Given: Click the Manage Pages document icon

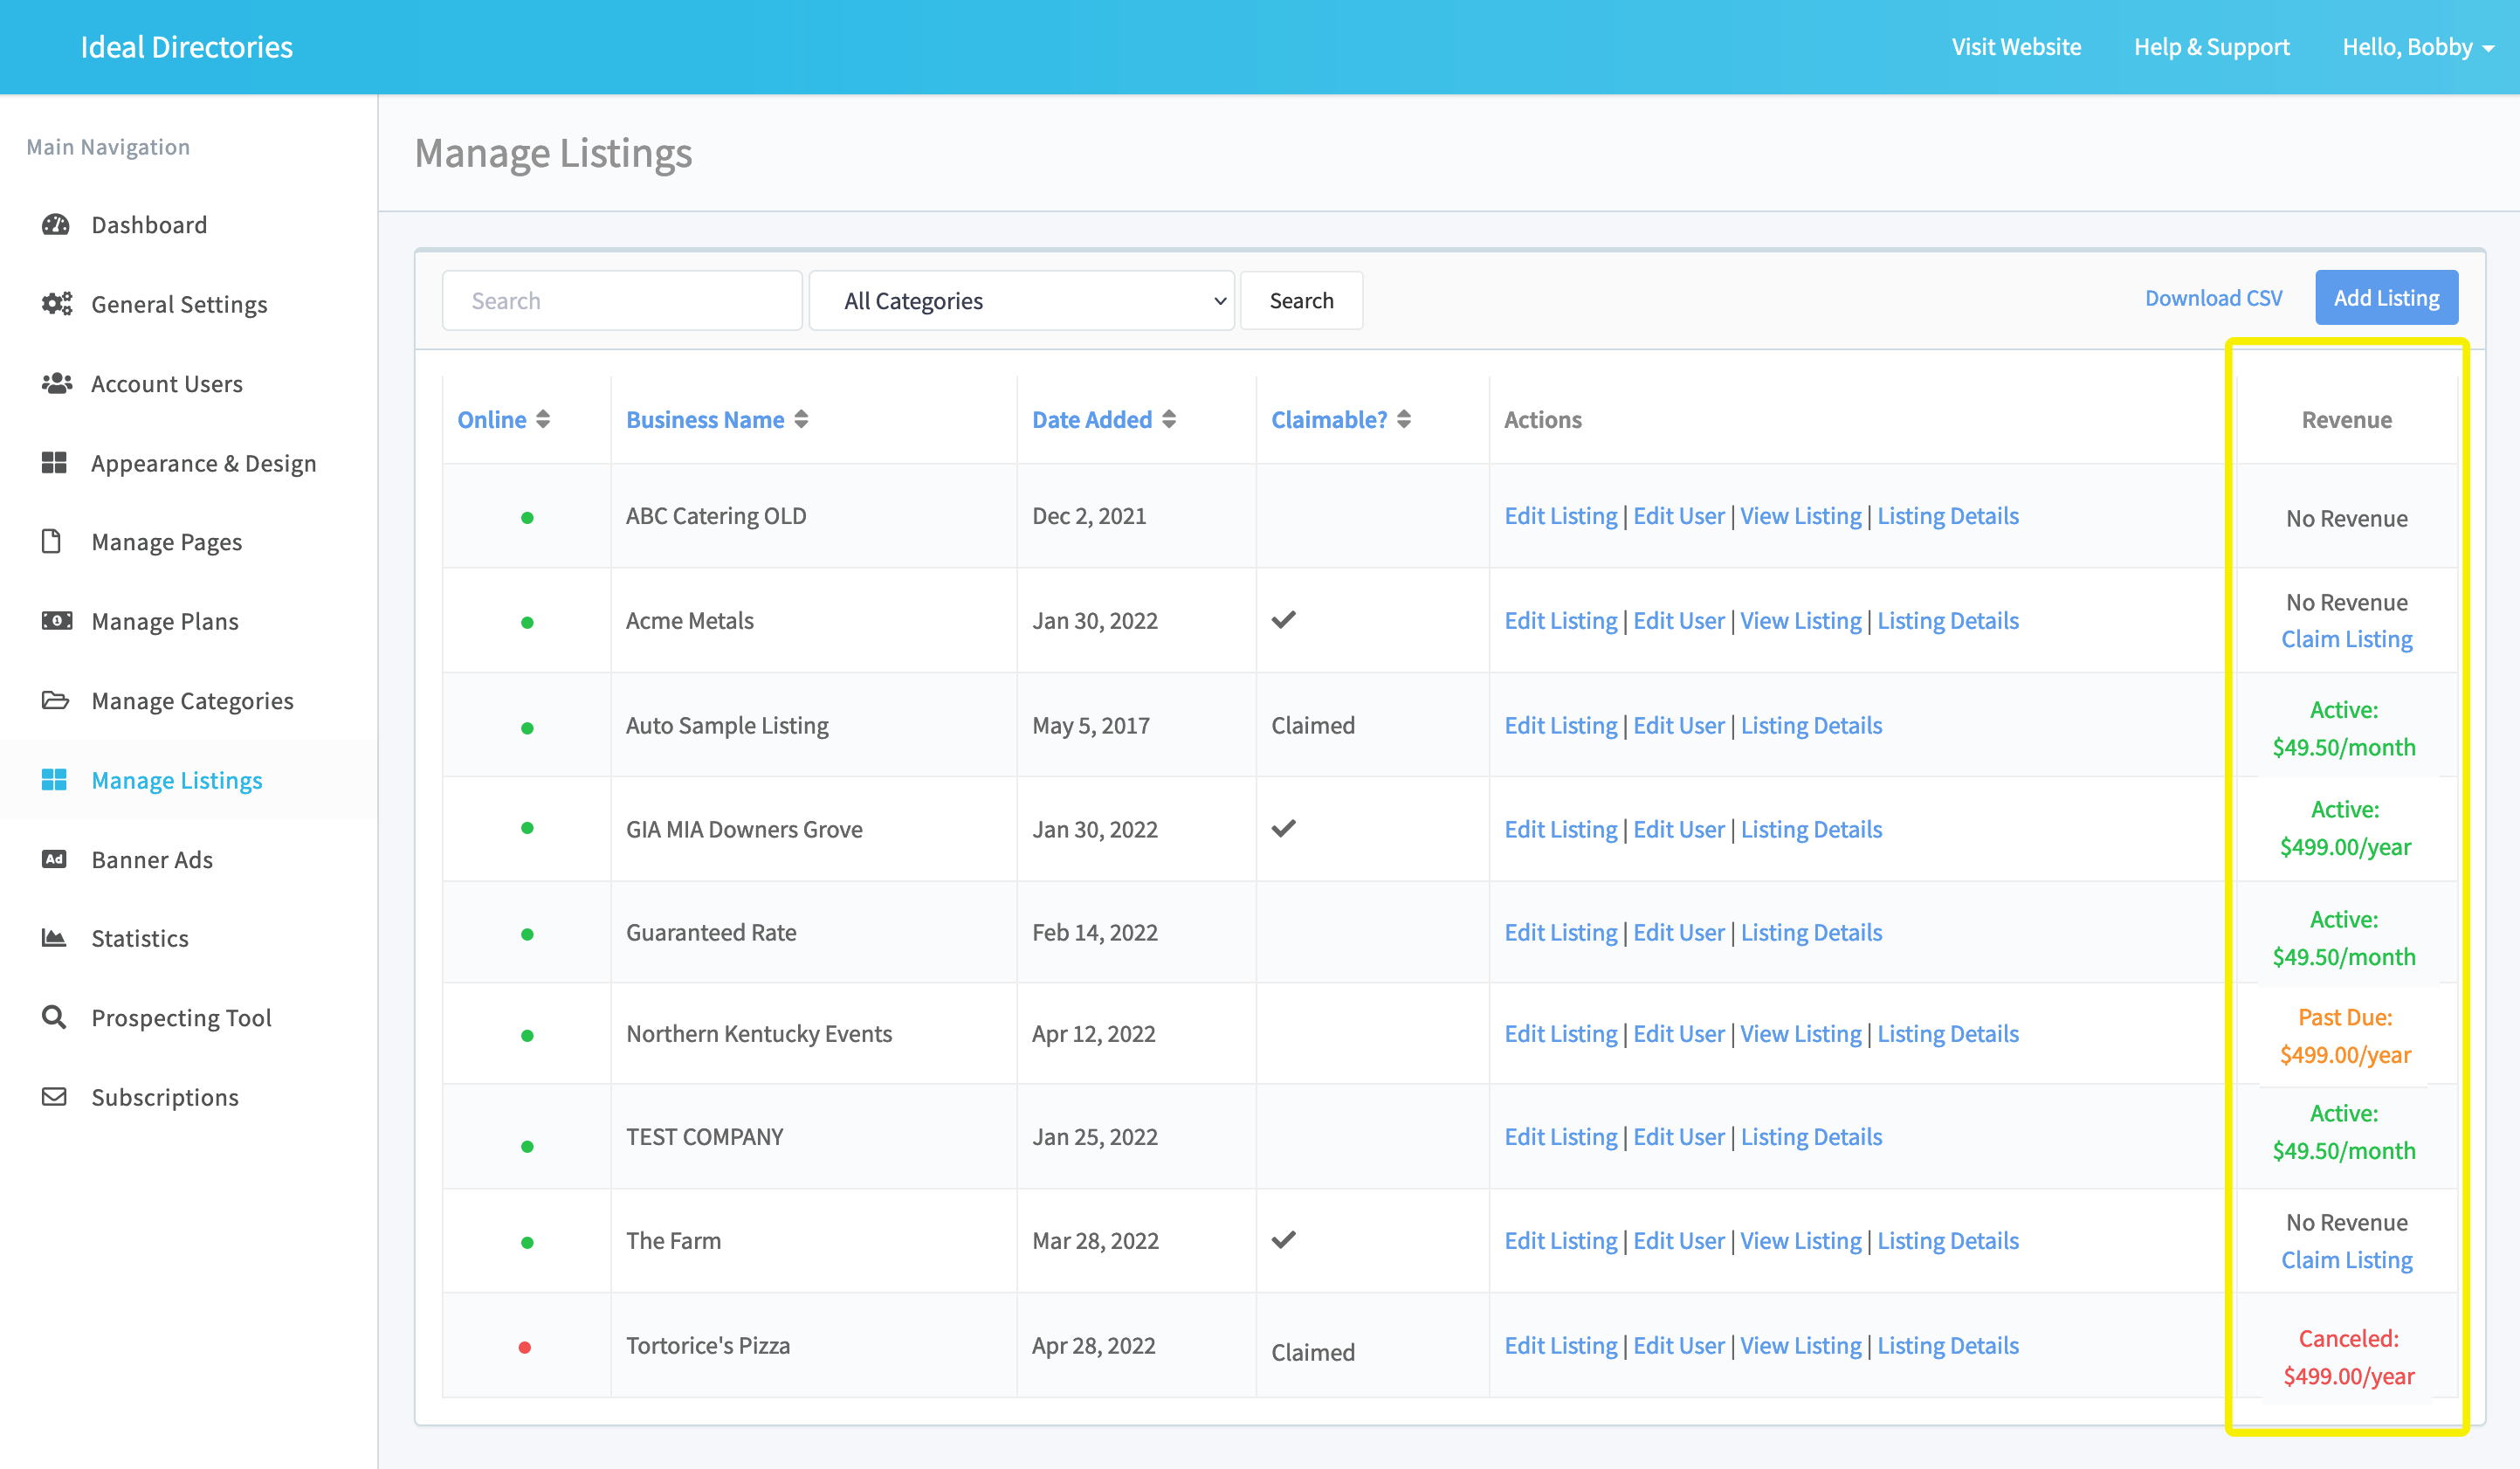Looking at the screenshot, I should coord(51,541).
